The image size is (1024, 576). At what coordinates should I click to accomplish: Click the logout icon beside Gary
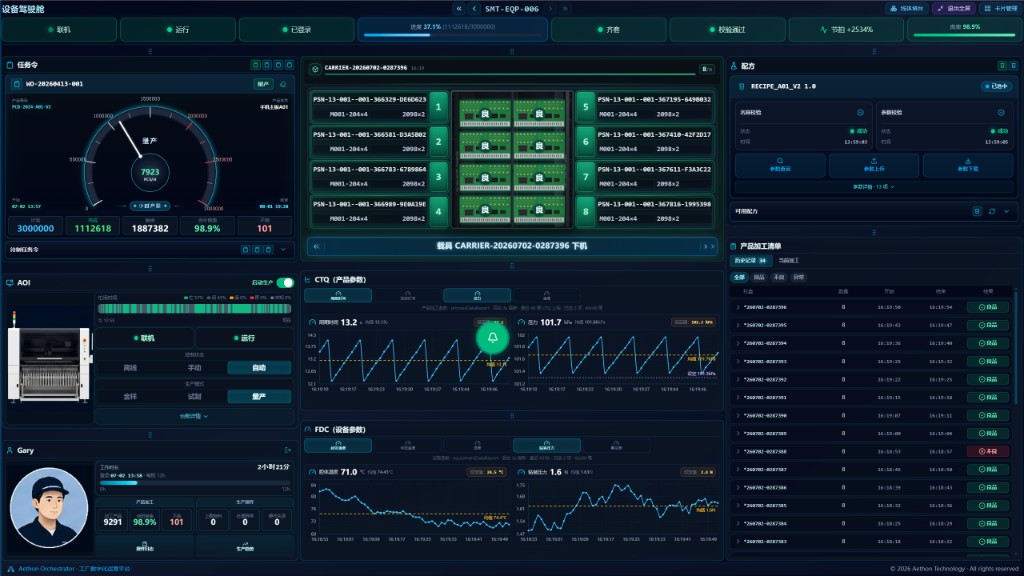point(288,450)
